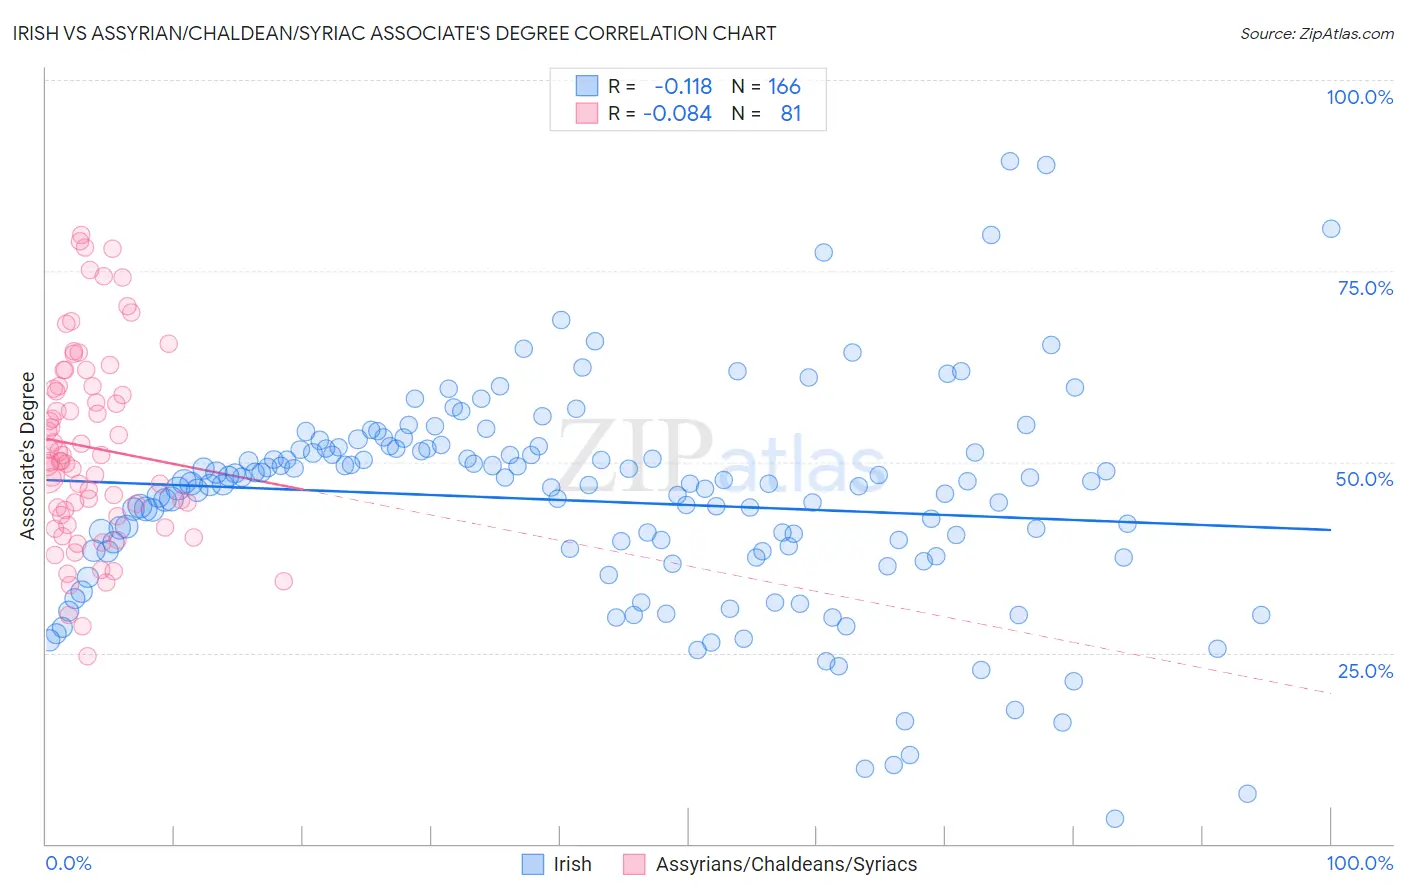1406x892 pixels.
Task: Click the pink swatch beside R = -0.084
Action: [x=587, y=113]
